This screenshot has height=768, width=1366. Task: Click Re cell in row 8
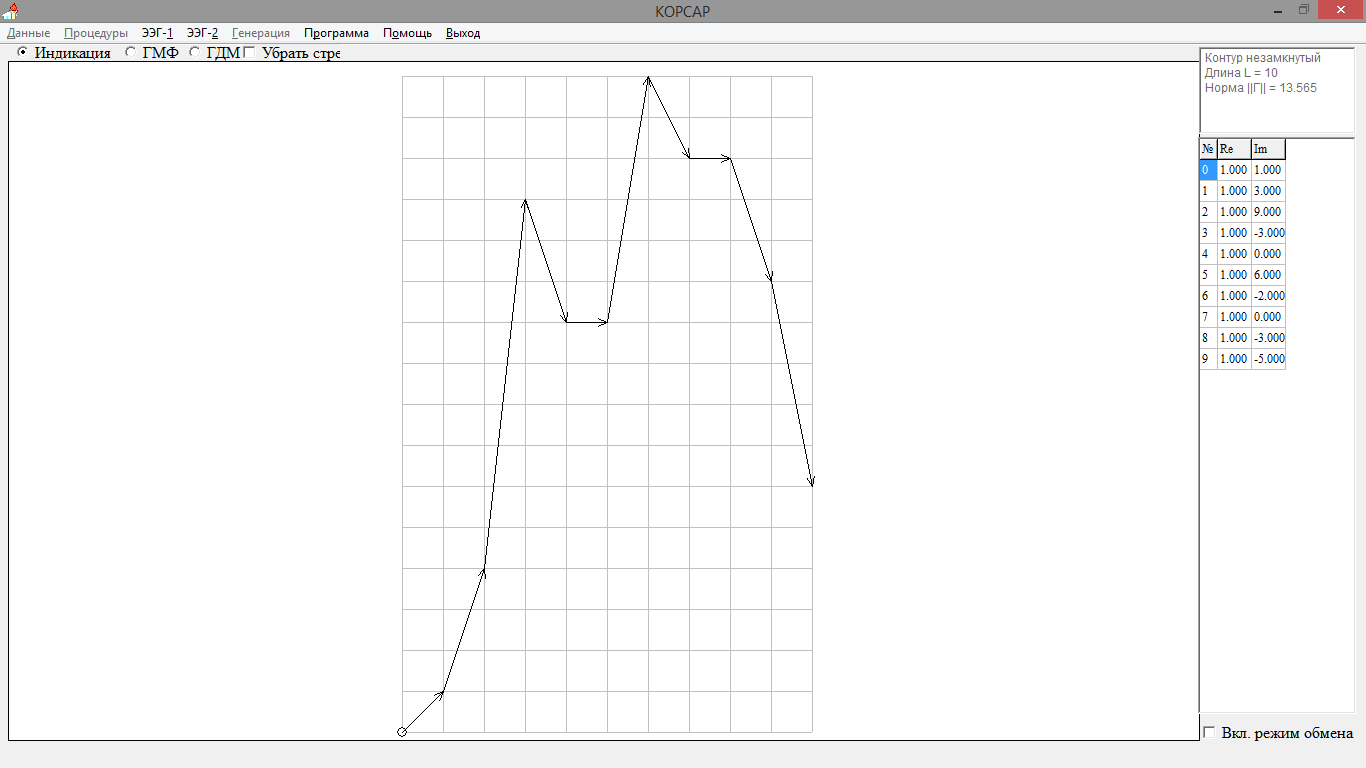pyautogui.click(x=1234, y=338)
